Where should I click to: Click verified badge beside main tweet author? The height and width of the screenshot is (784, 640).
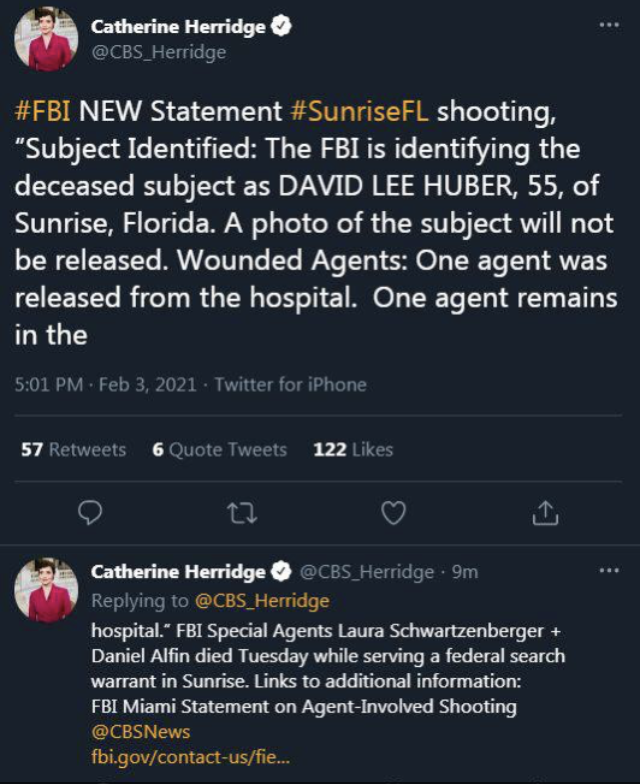point(281,26)
